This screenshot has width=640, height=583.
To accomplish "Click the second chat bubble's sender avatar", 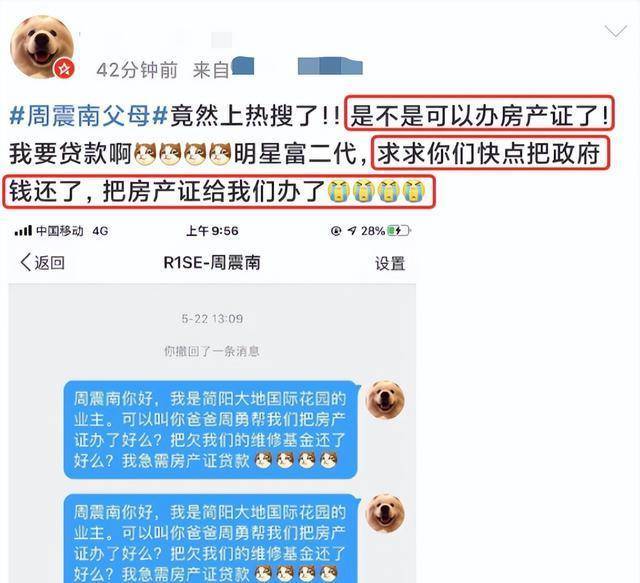I will (x=385, y=513).
